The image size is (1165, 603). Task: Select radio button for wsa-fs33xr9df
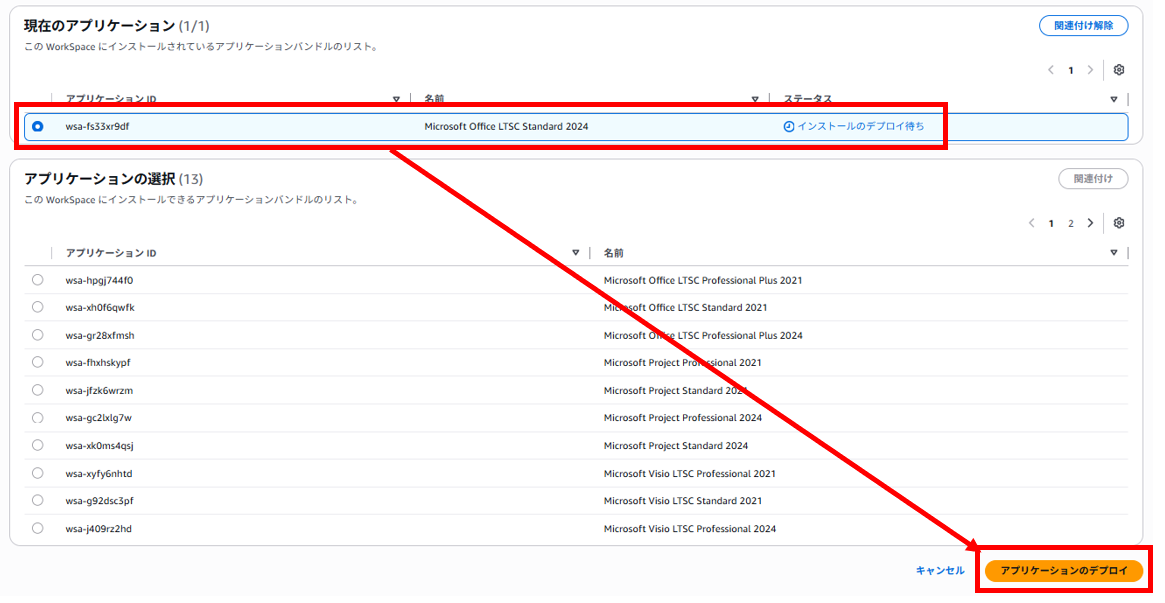38,127
